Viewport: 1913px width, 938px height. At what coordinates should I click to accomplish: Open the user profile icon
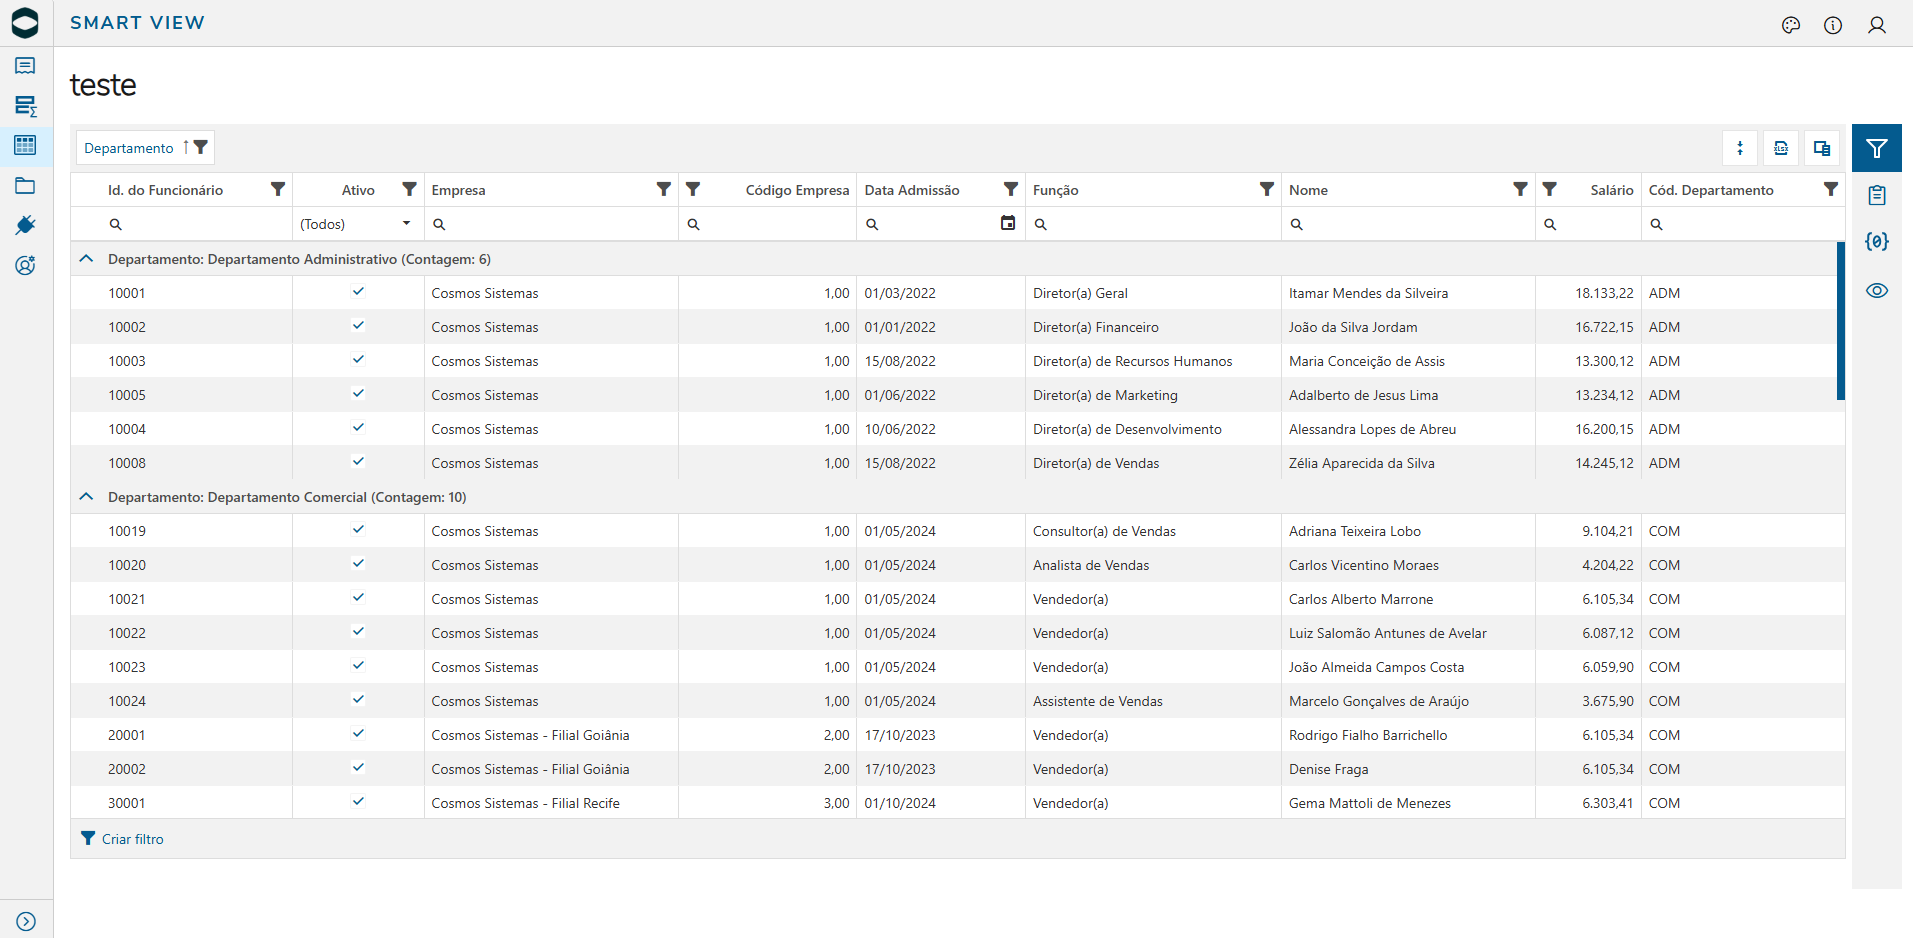pyautogui.click(x=1876, y=25)
